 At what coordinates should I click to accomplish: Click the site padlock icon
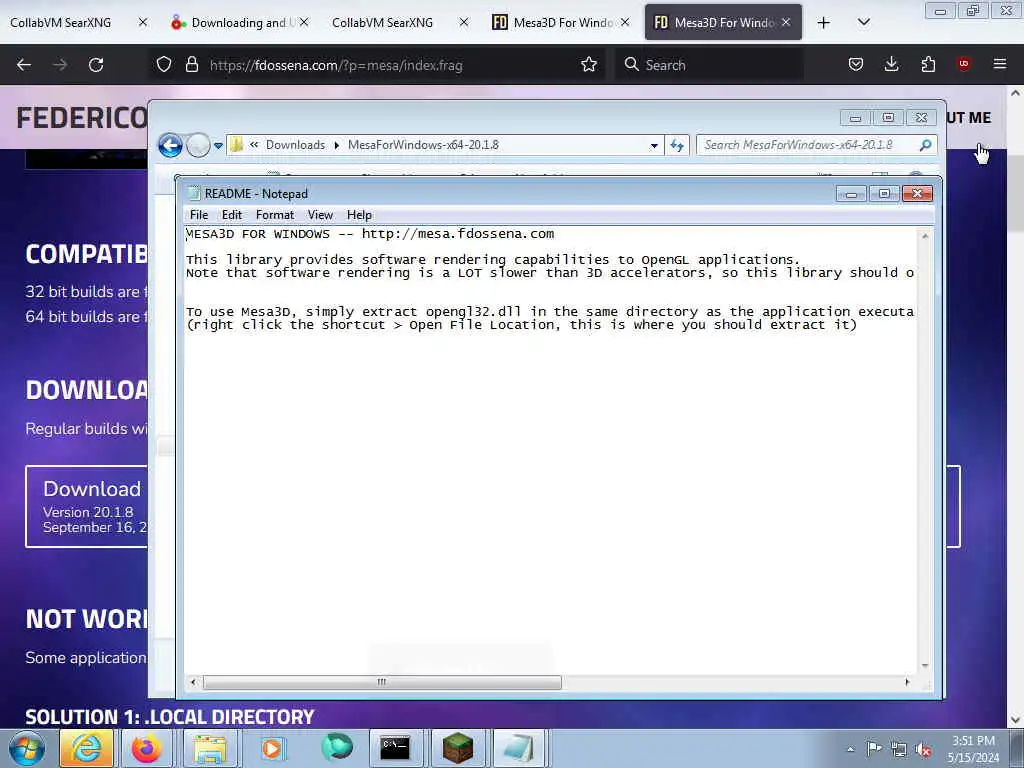pos(191,65)
